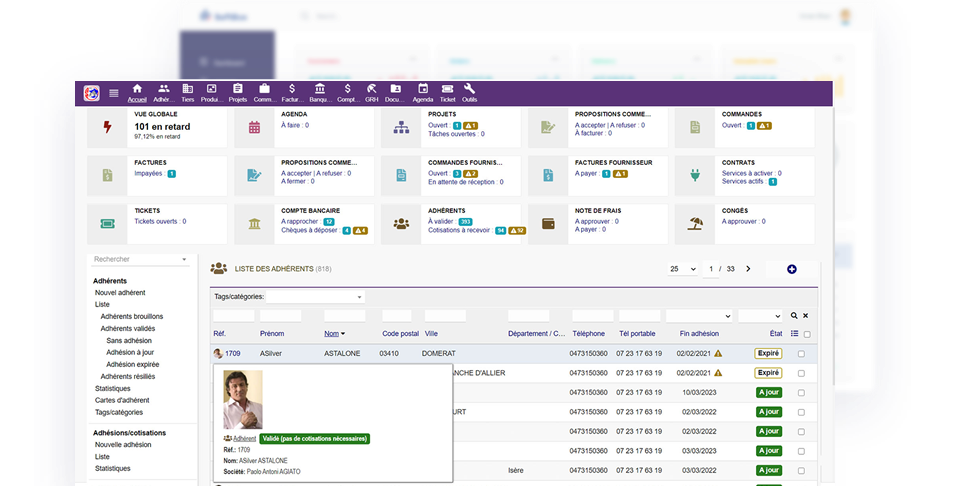Click the search magnifier icon in filters
This screenshot has height=486, width=956.
794,316
